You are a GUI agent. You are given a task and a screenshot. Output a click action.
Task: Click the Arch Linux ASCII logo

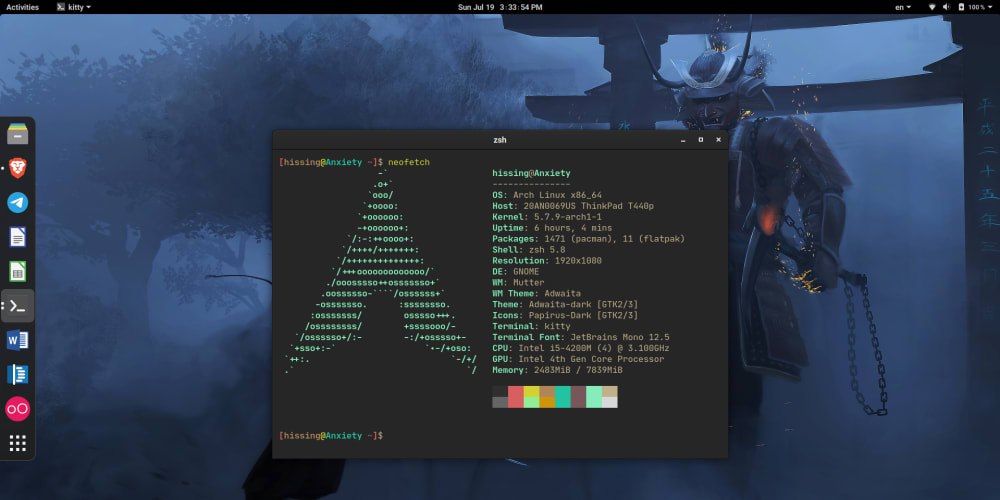(380, 272)
